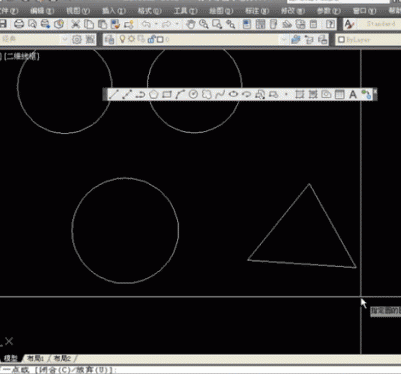Select the Construction Line tool
This screenshot has height=374, width=401.
coord(126,94)
